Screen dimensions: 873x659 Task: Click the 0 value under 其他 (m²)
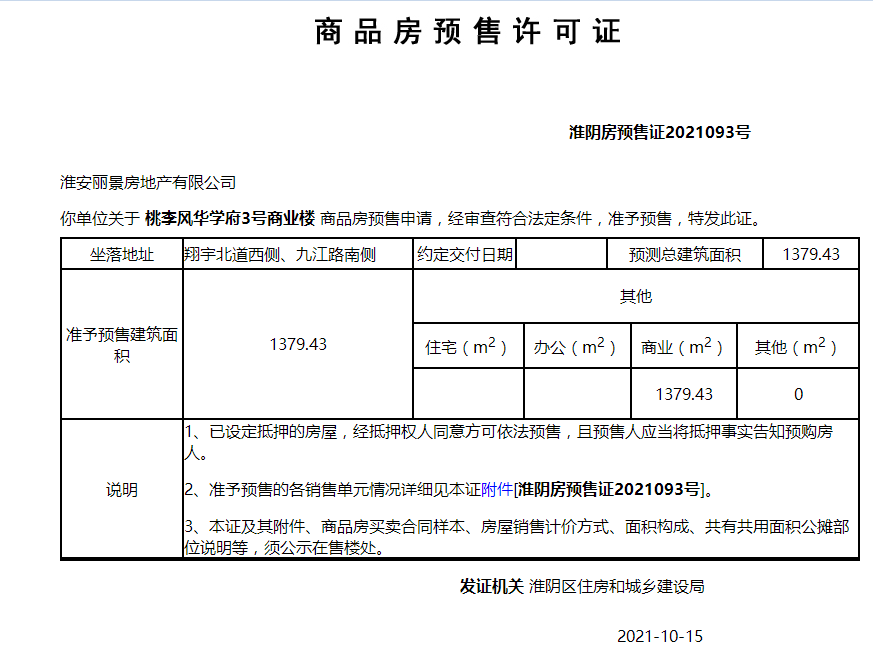pyautogui.click(x=798, y=394)
